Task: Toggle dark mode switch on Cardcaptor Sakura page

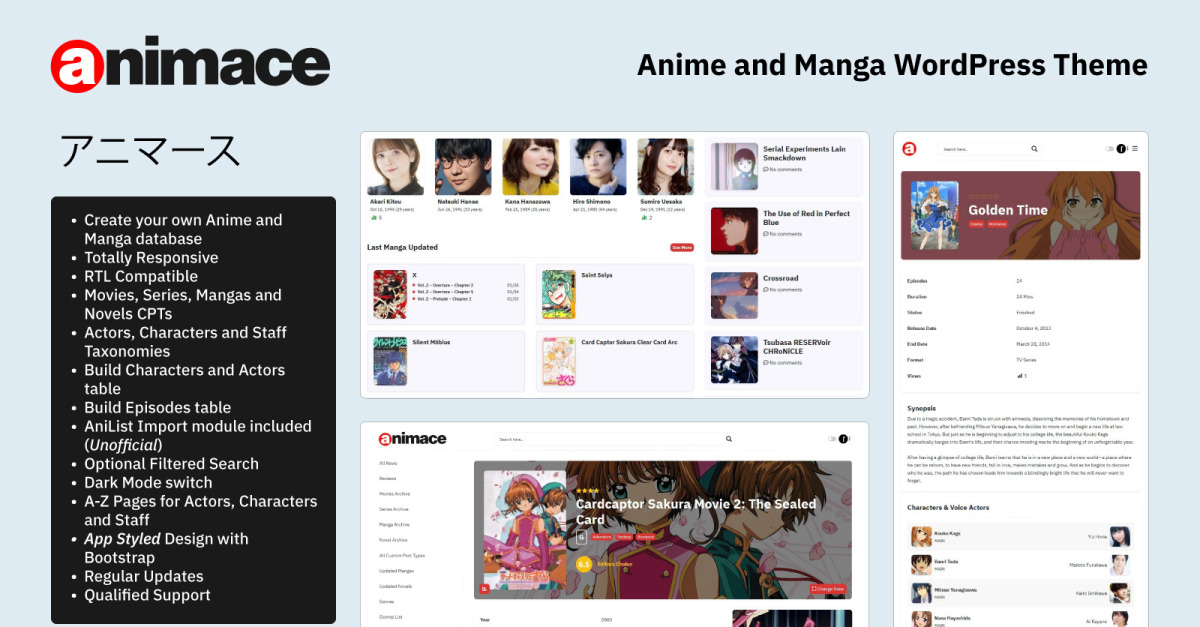Action: pyautogui.click(x=831, y=439)
